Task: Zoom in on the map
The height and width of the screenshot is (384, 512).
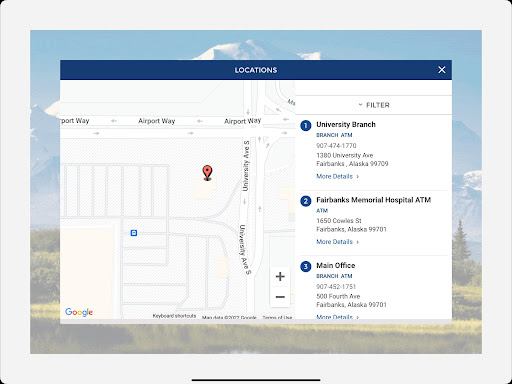Action: (280, 276)
